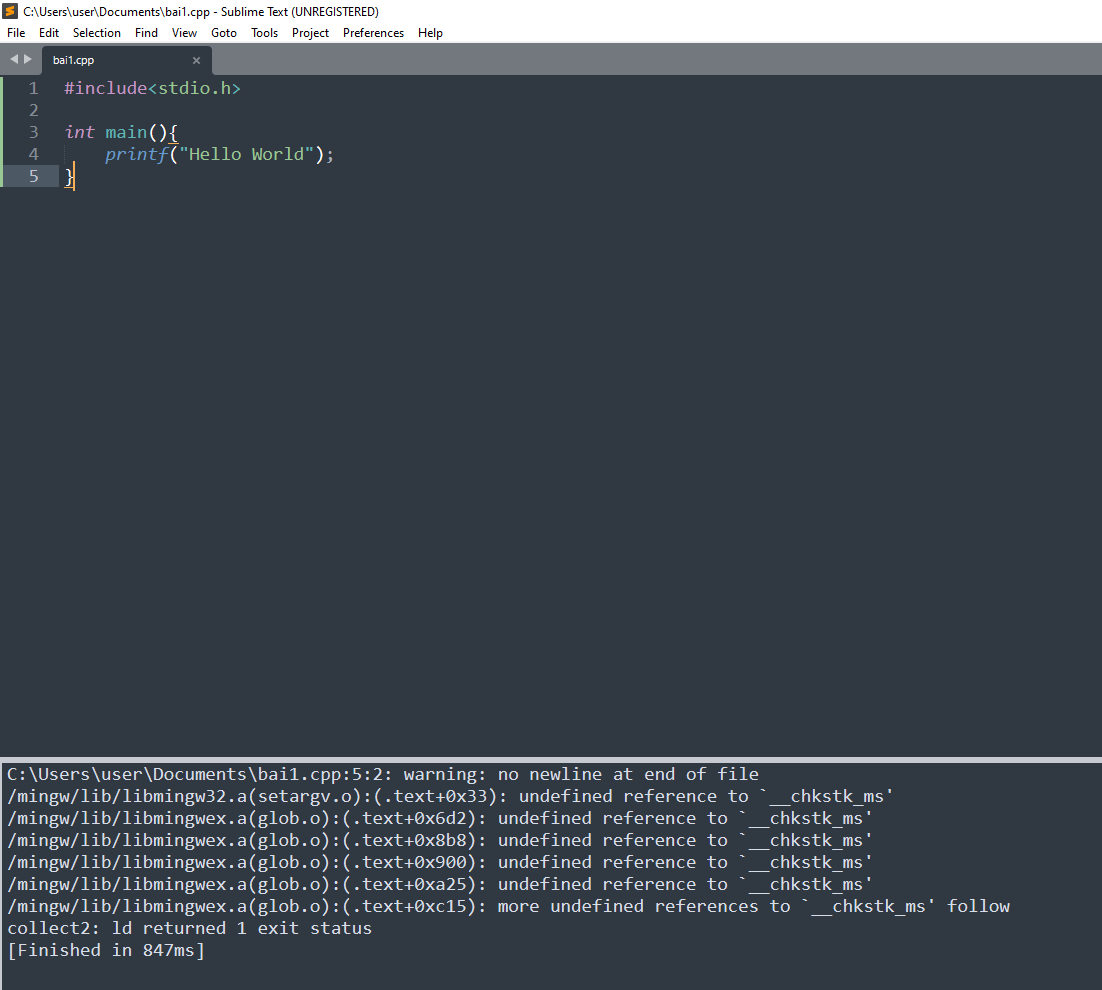Go to previous tab with left arrow
Image resolution: width=1102 pixels, height=990 pixels.
point(13,60)
